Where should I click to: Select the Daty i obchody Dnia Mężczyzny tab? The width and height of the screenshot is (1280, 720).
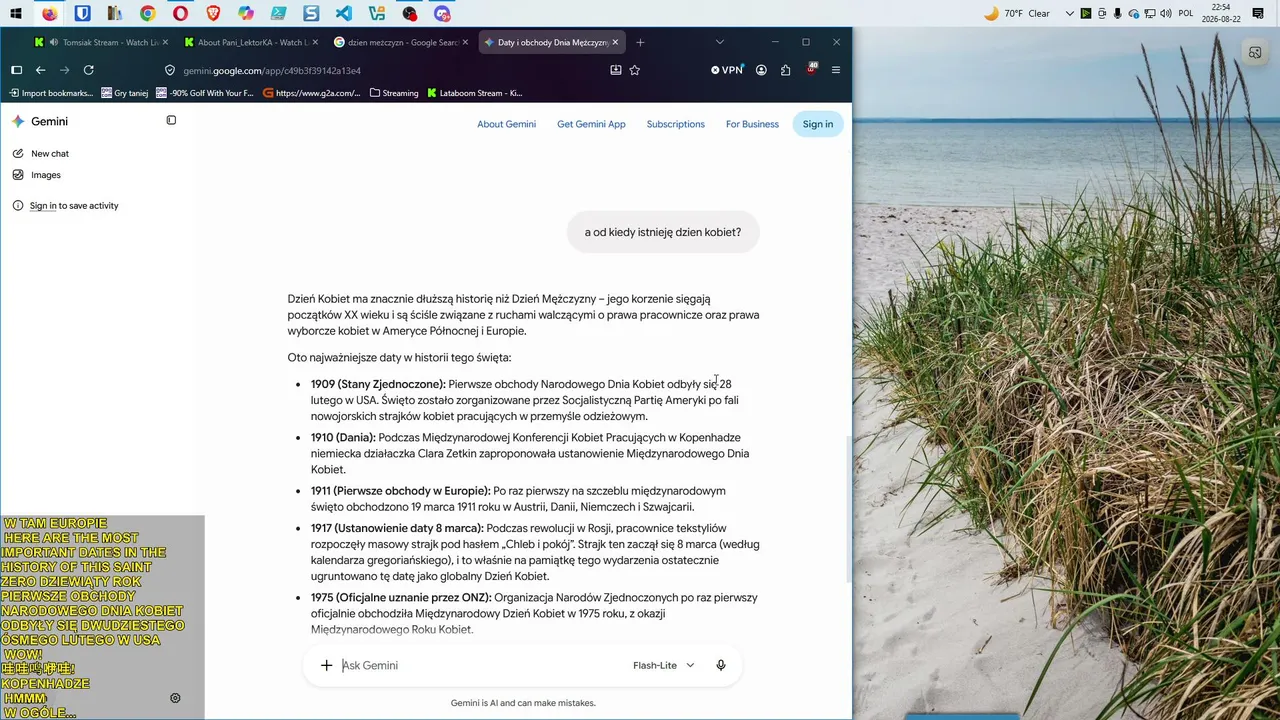(x=553, y=42)
